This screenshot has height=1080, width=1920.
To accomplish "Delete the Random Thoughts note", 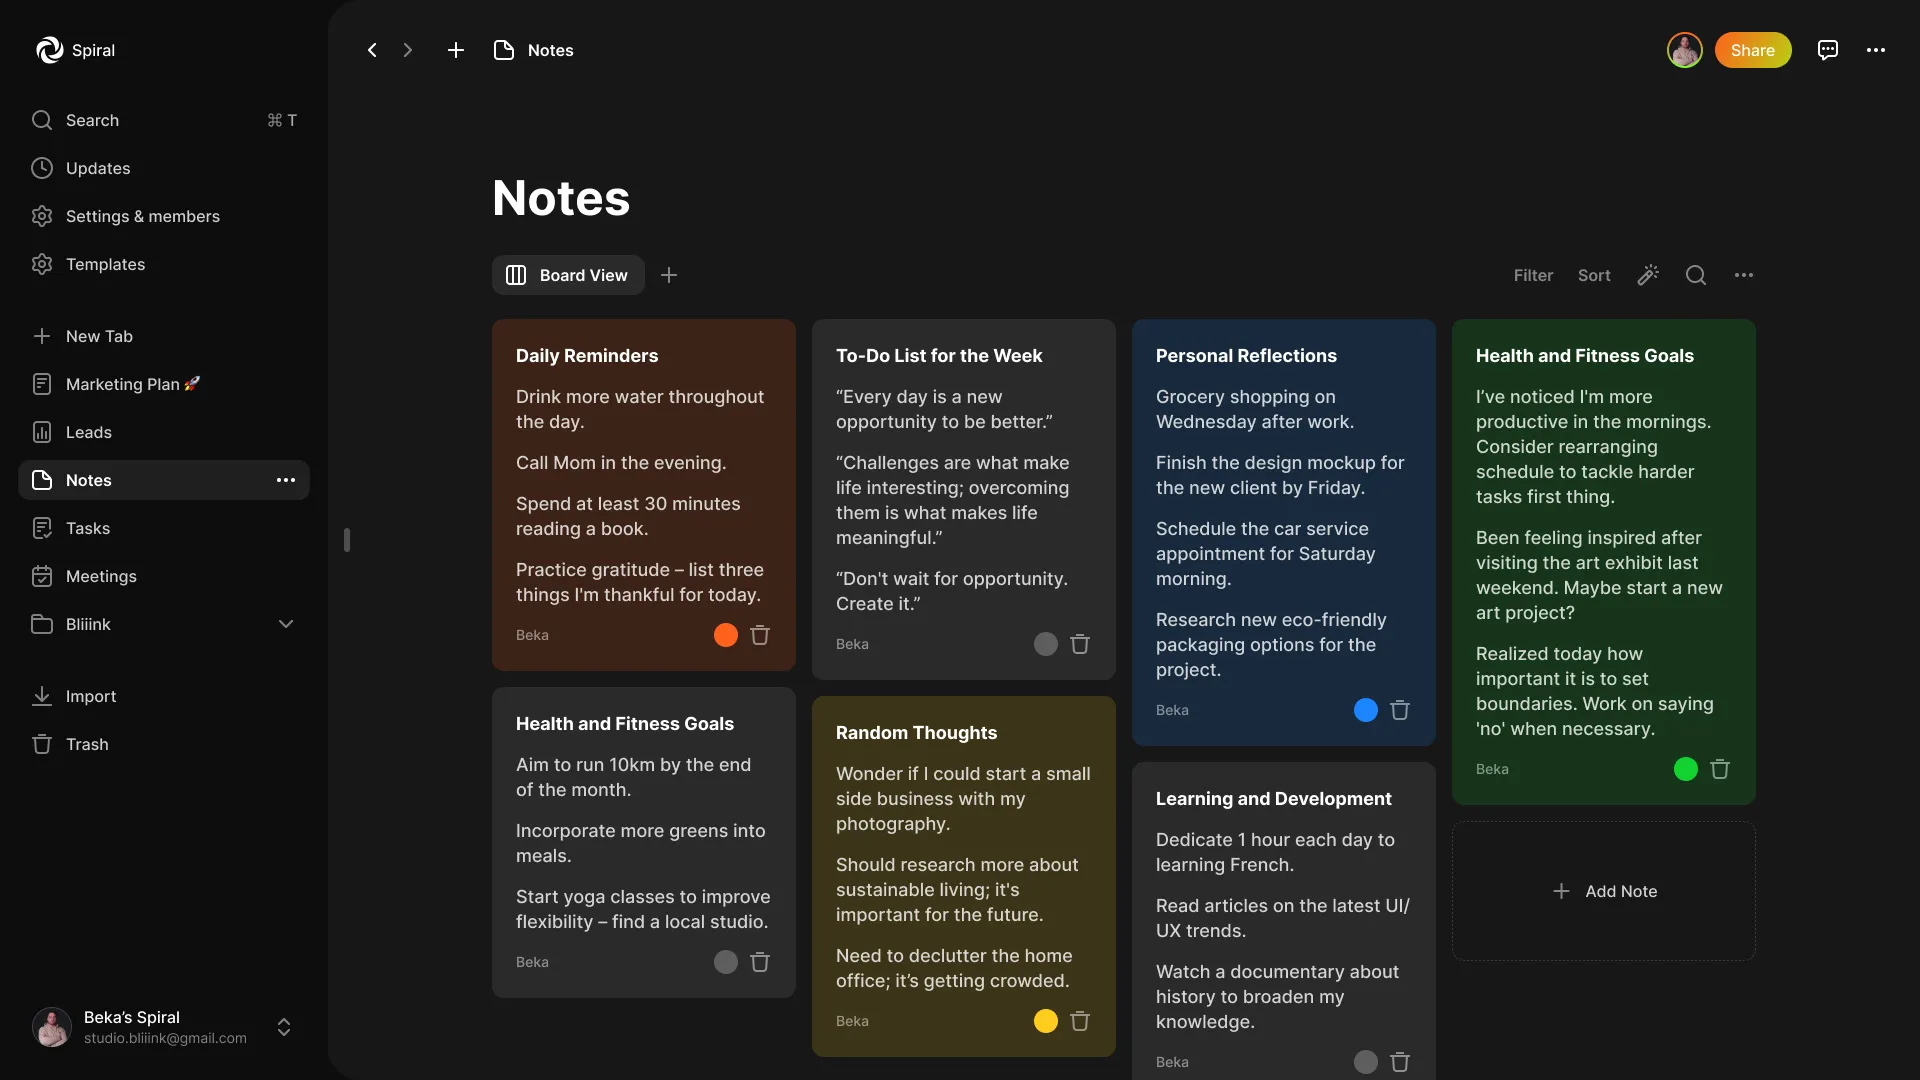I will (x=1080, y=1021).
